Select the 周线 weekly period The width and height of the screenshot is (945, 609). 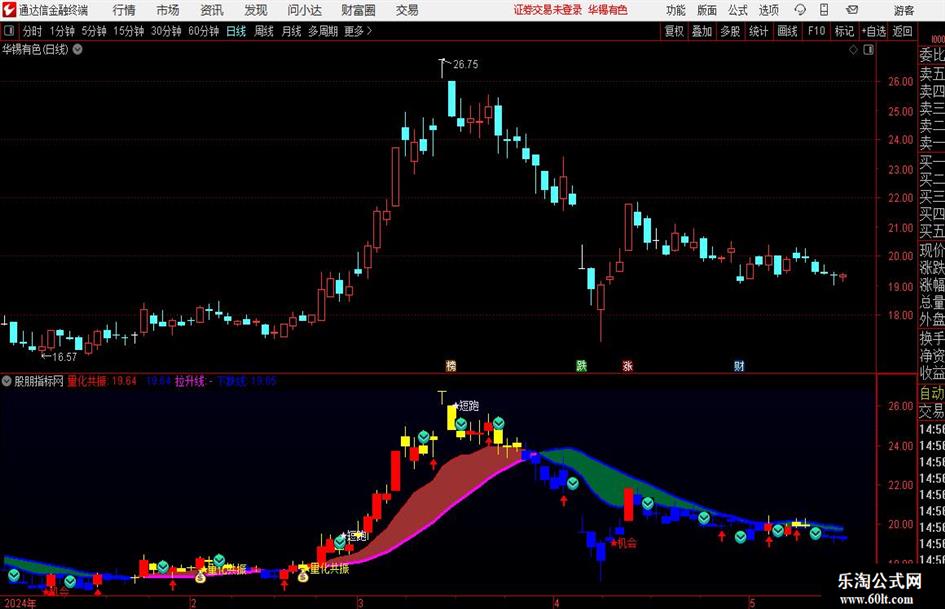pyautogui.click(x=263, y=31)
